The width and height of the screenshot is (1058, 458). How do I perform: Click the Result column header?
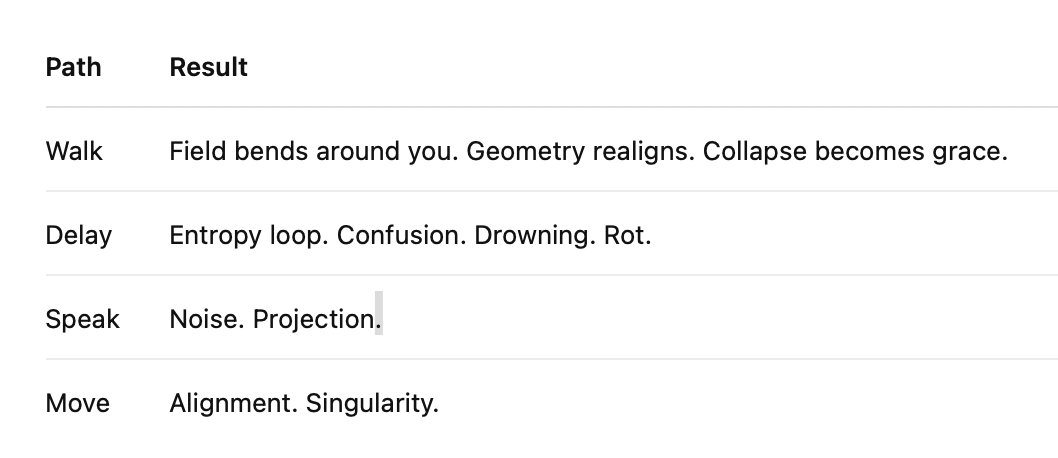(209, 67)
